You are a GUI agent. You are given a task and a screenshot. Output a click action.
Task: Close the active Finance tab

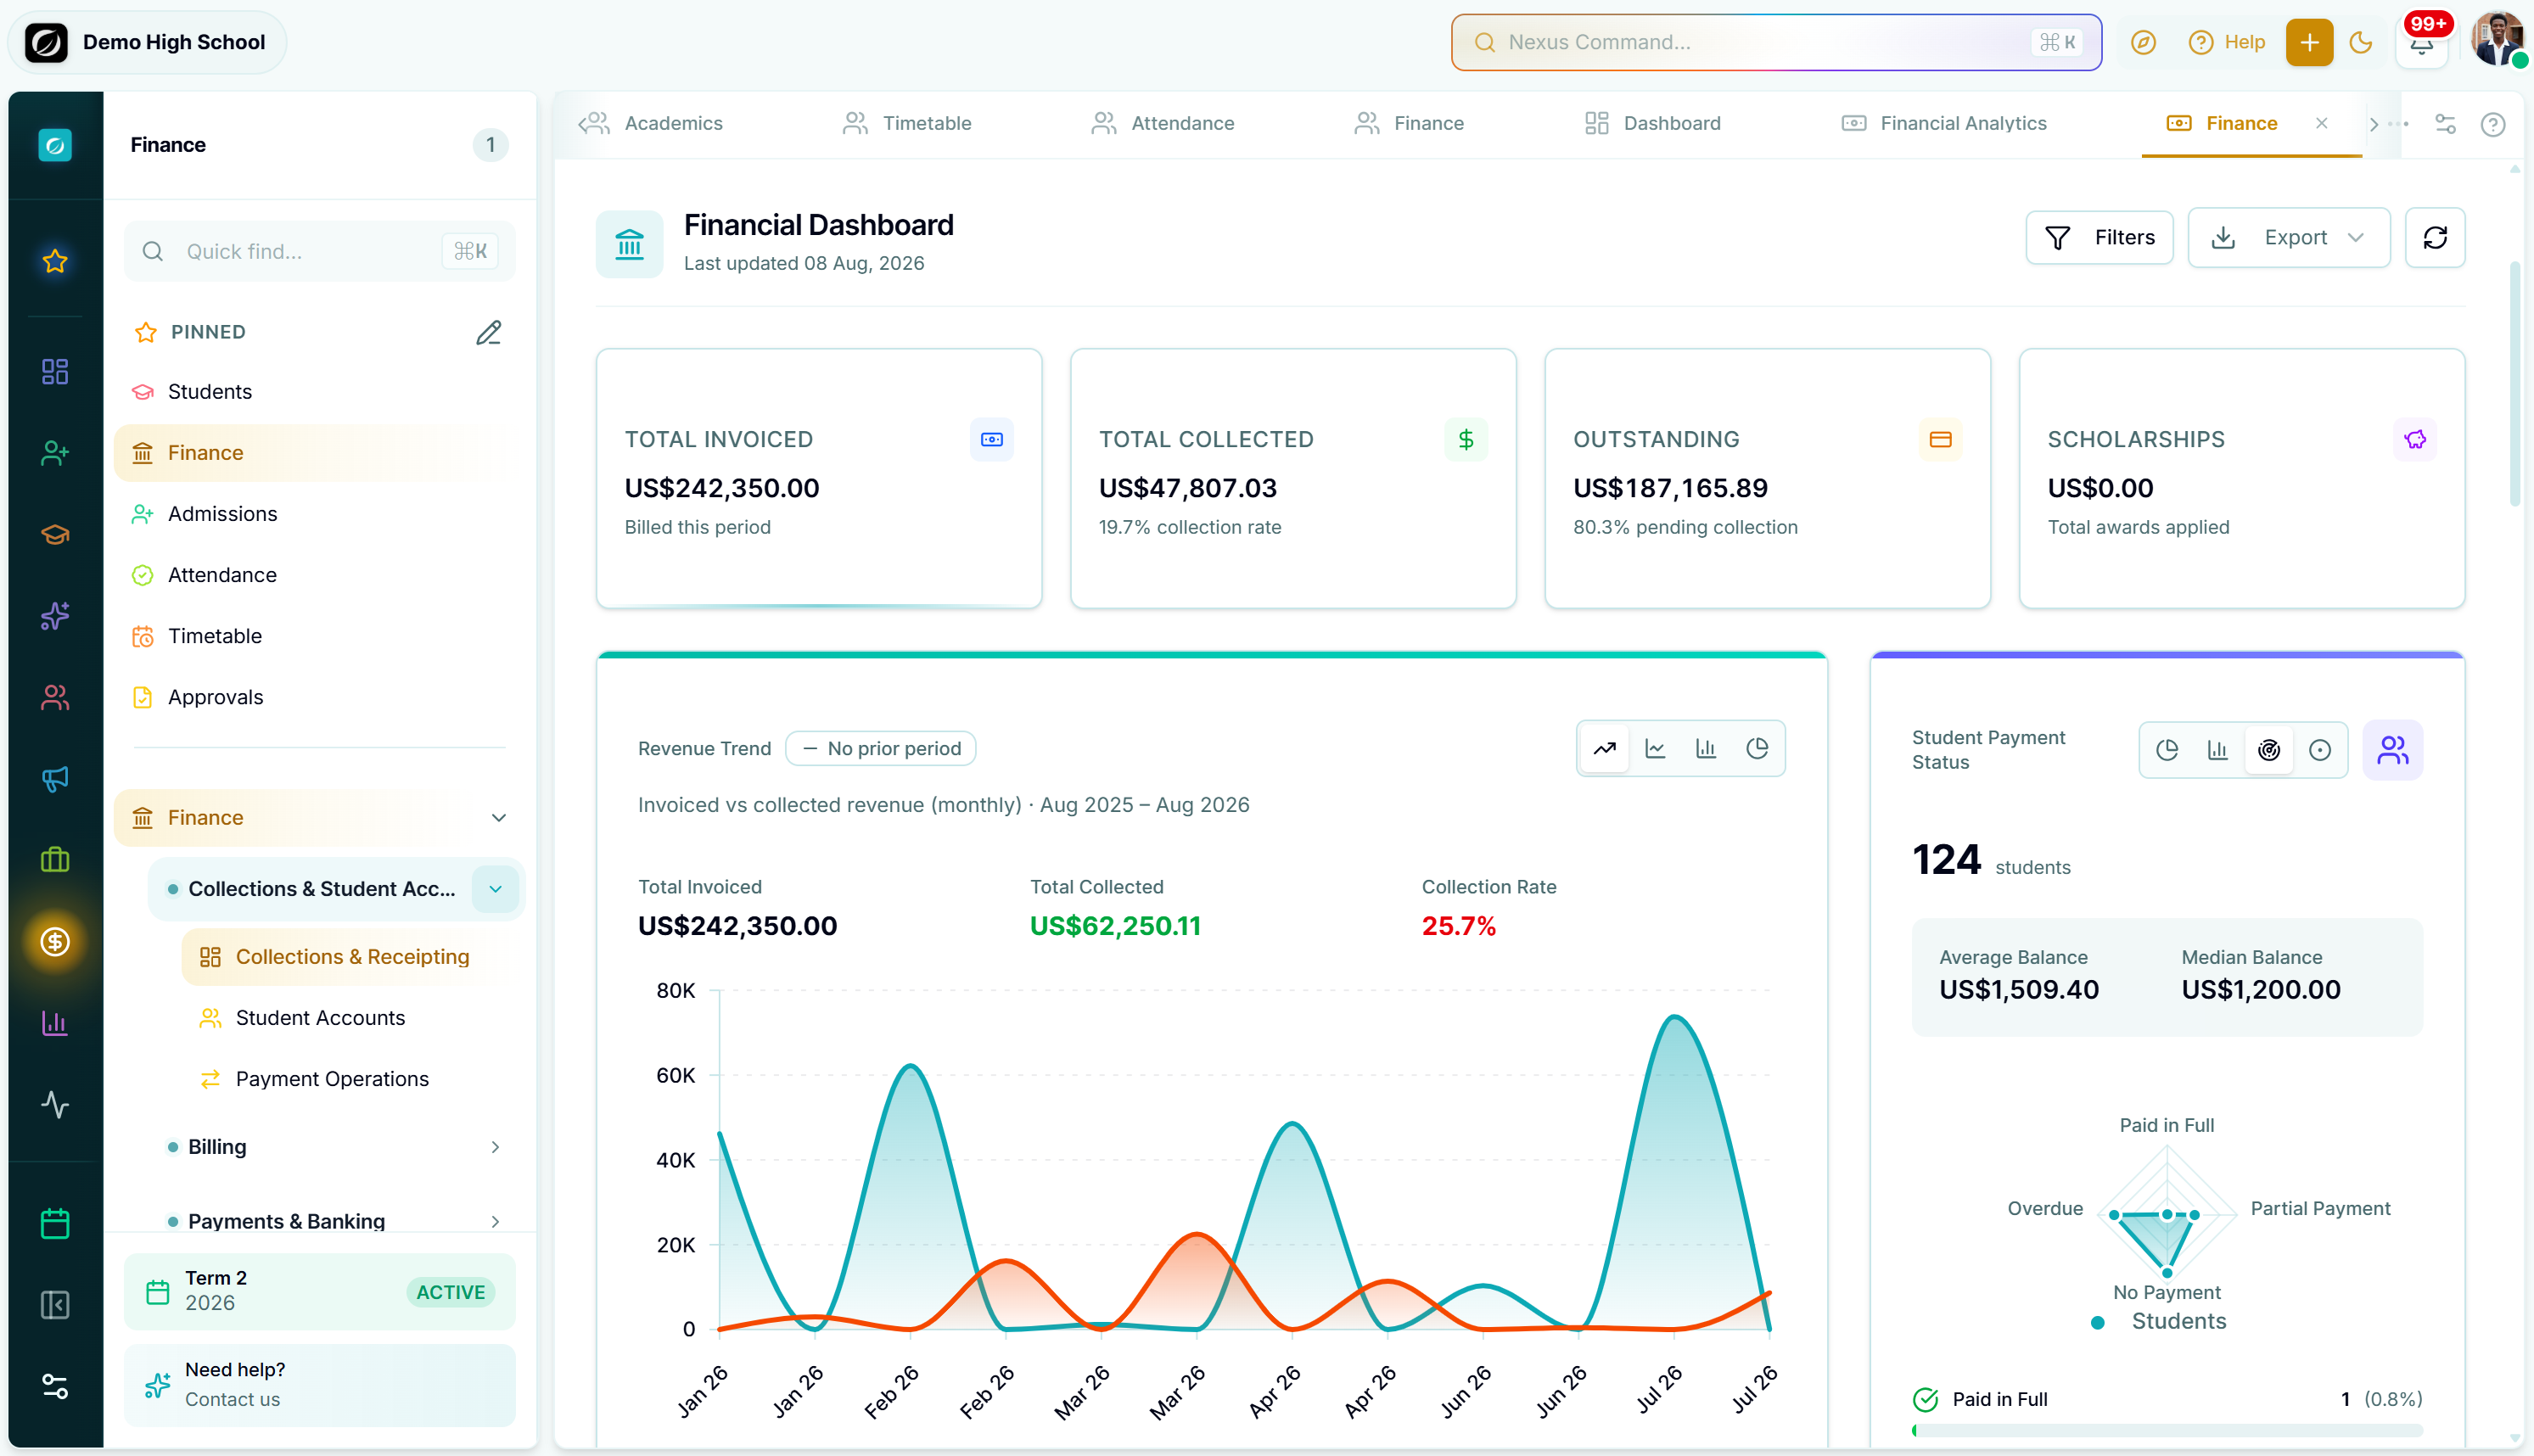(2321, 123)
